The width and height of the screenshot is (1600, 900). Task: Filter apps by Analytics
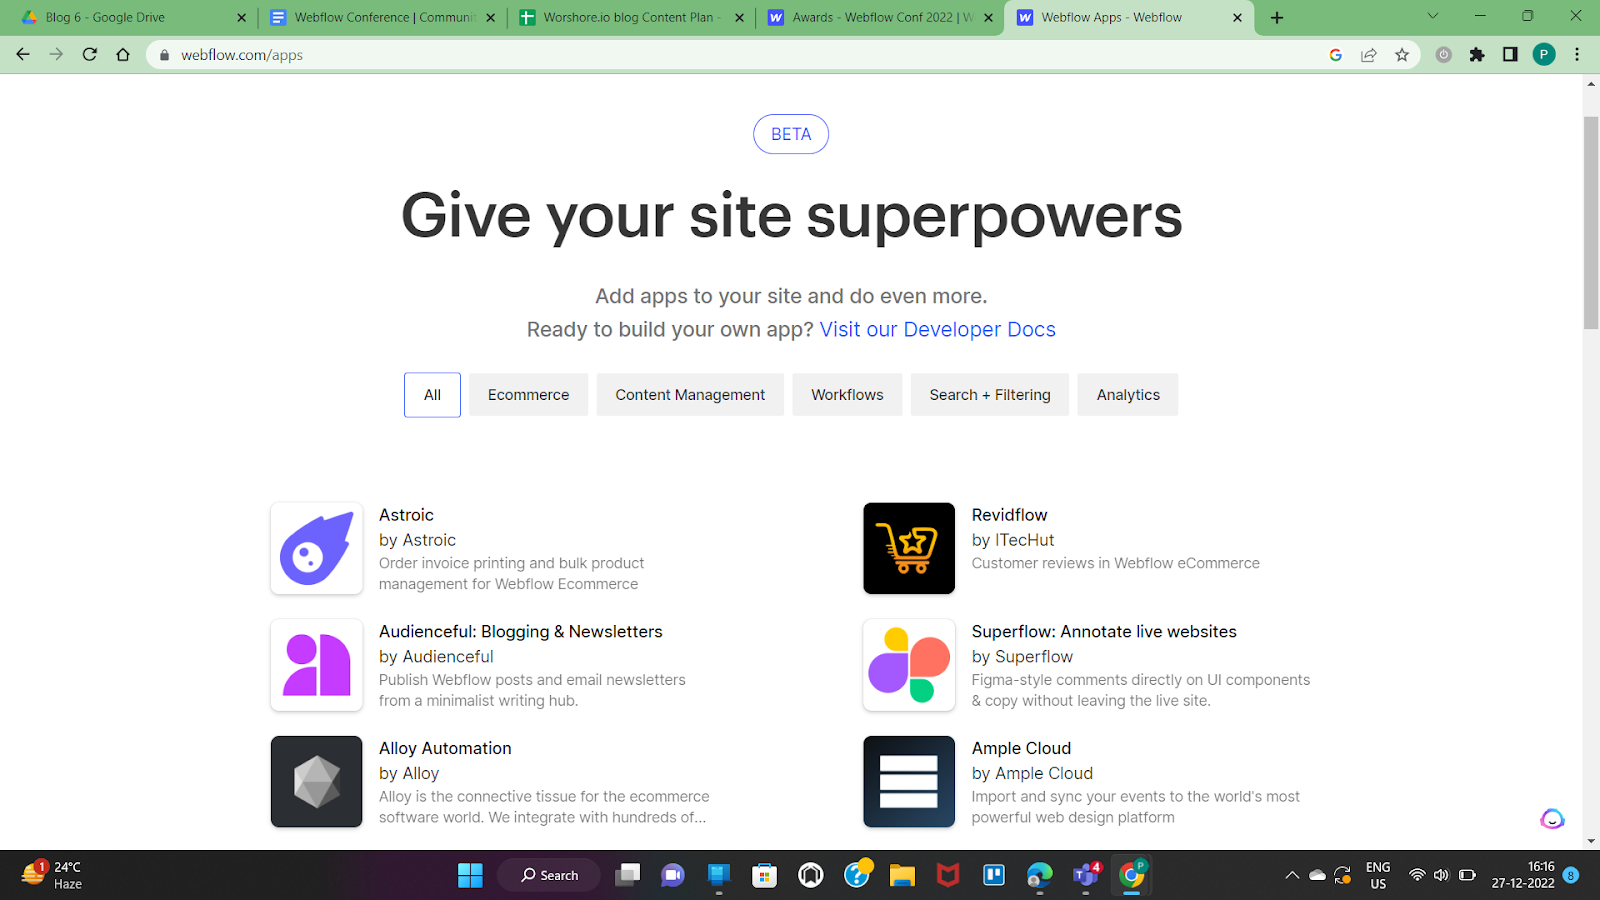point(1128,395)
